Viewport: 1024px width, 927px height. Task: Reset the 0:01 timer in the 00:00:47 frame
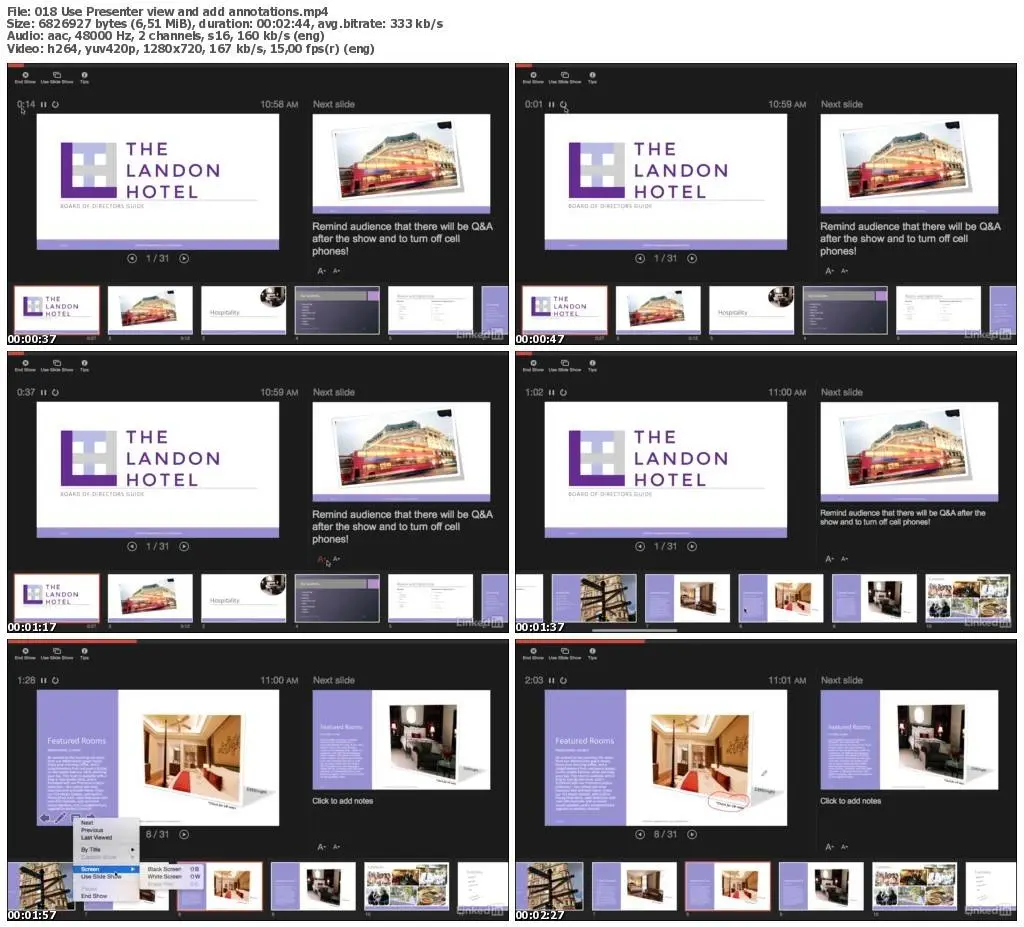tap(564, 105)
